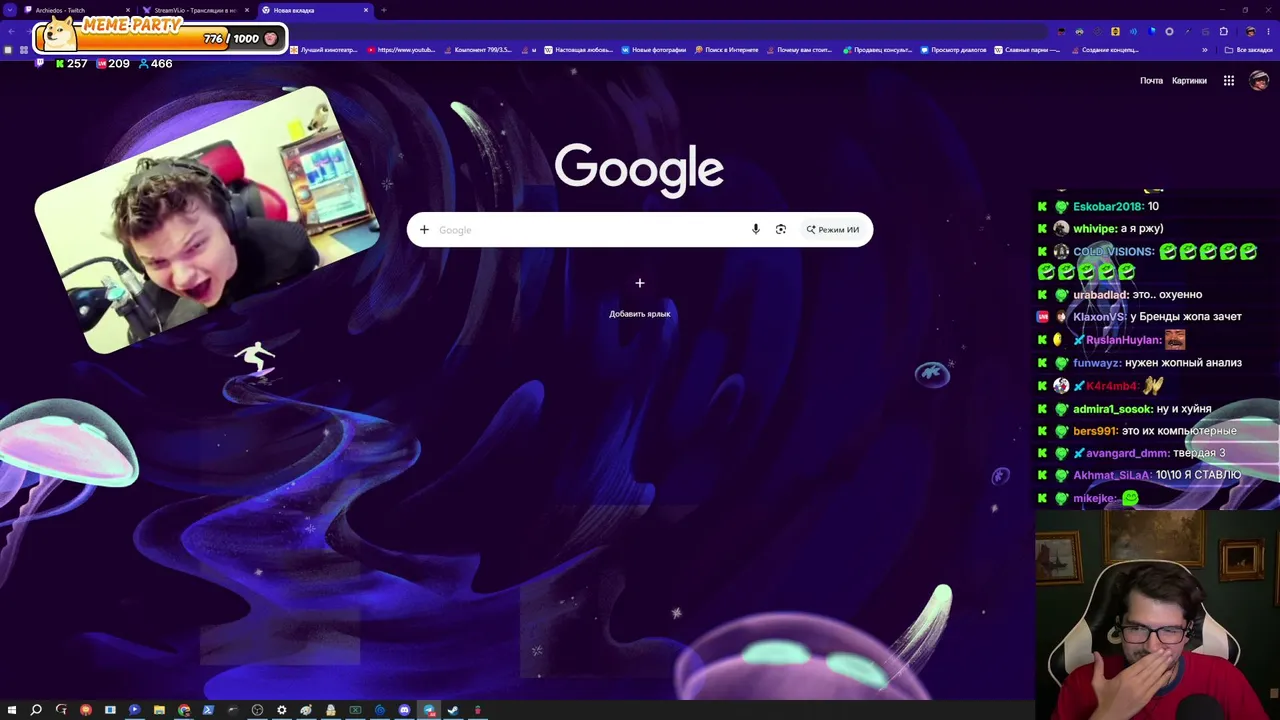Click the white ring extension icon
1280x720 pixels.
(1169, 31)
